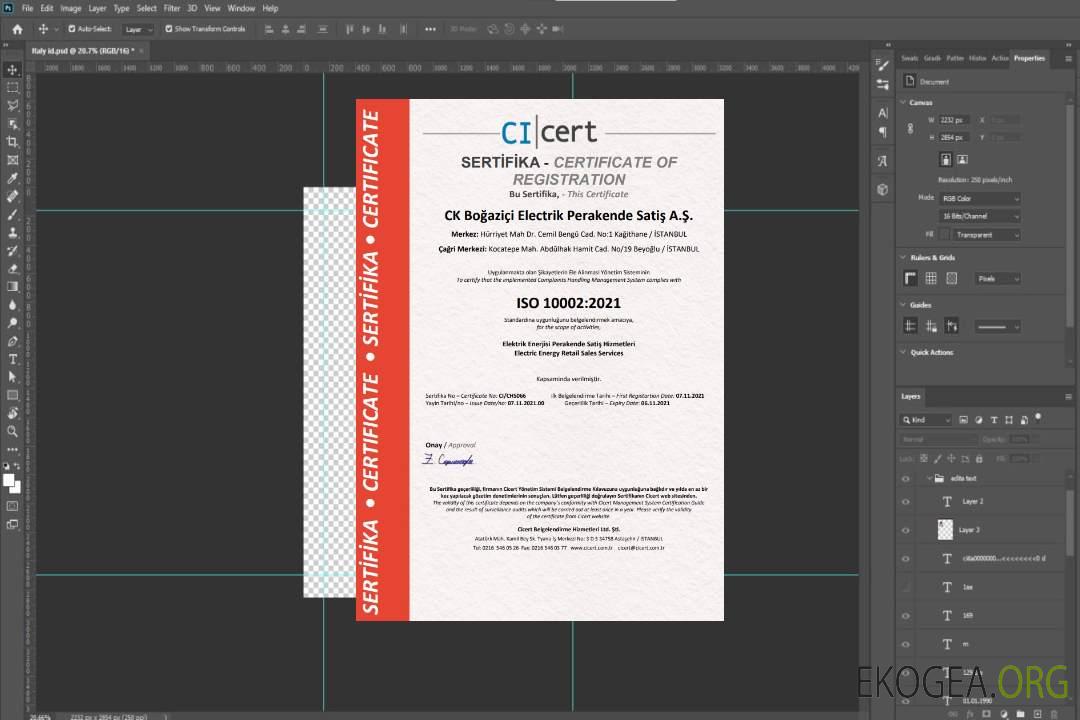Toggle the link width and height icon

click(910, 129)
